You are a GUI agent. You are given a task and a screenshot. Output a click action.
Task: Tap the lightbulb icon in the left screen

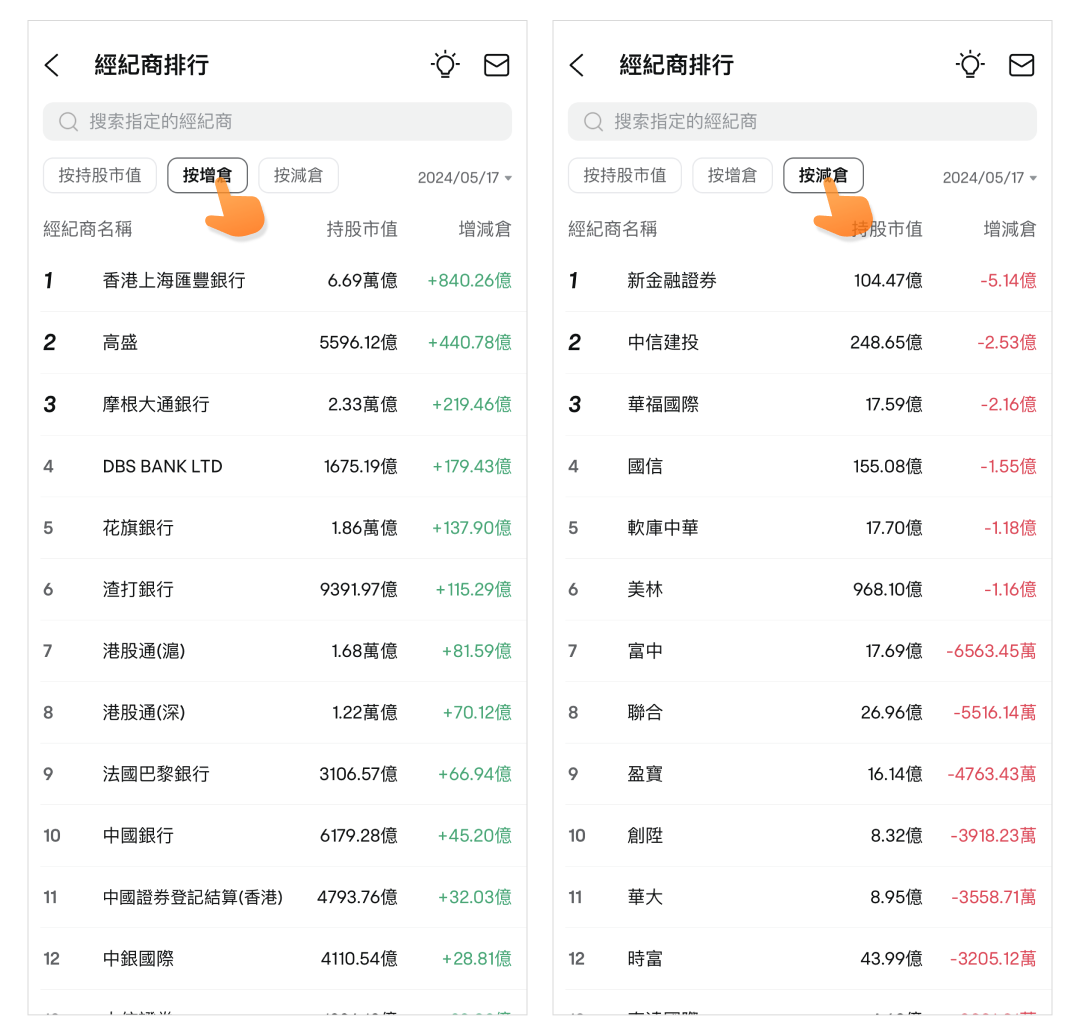pos(445,65)
